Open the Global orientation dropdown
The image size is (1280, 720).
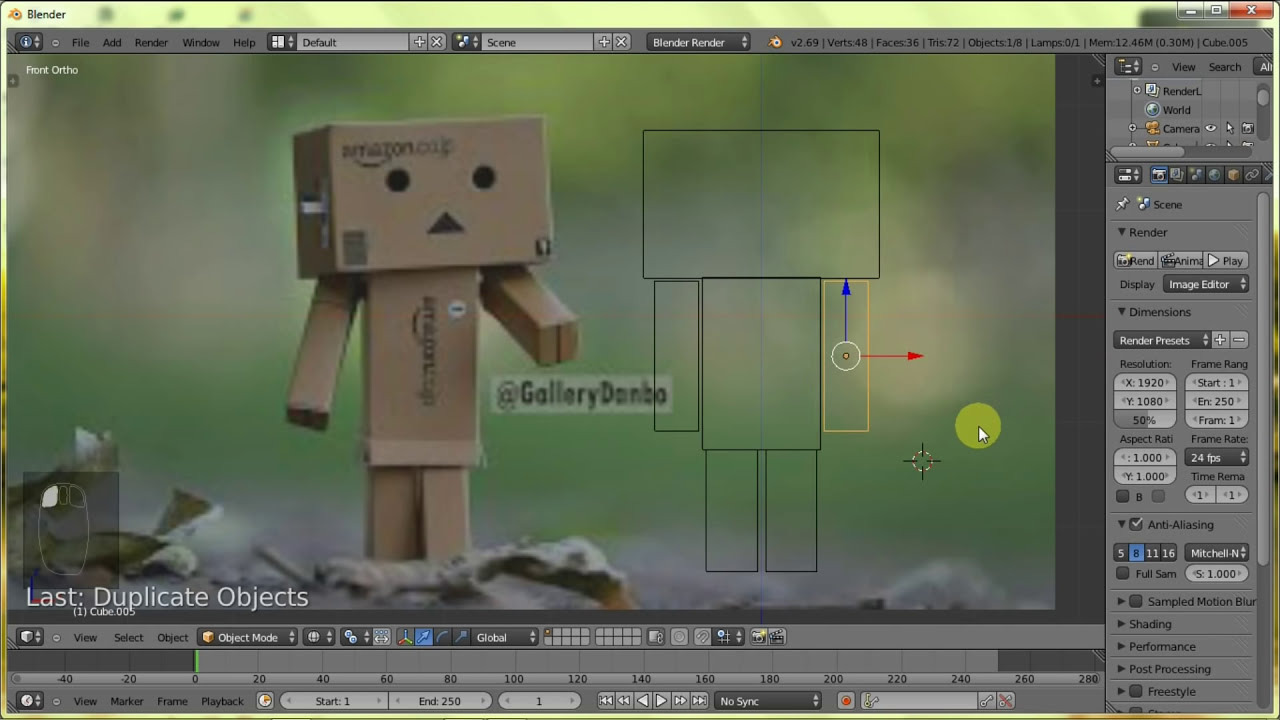505,637
